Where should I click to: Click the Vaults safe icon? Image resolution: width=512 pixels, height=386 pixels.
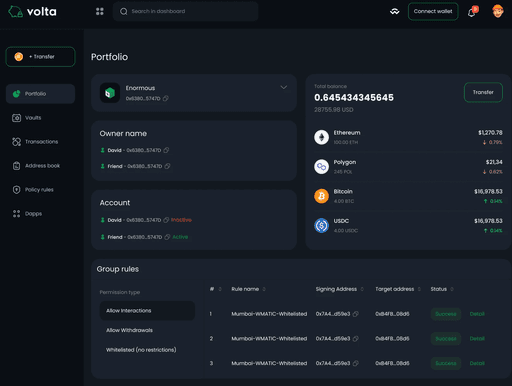click(16, 118)
